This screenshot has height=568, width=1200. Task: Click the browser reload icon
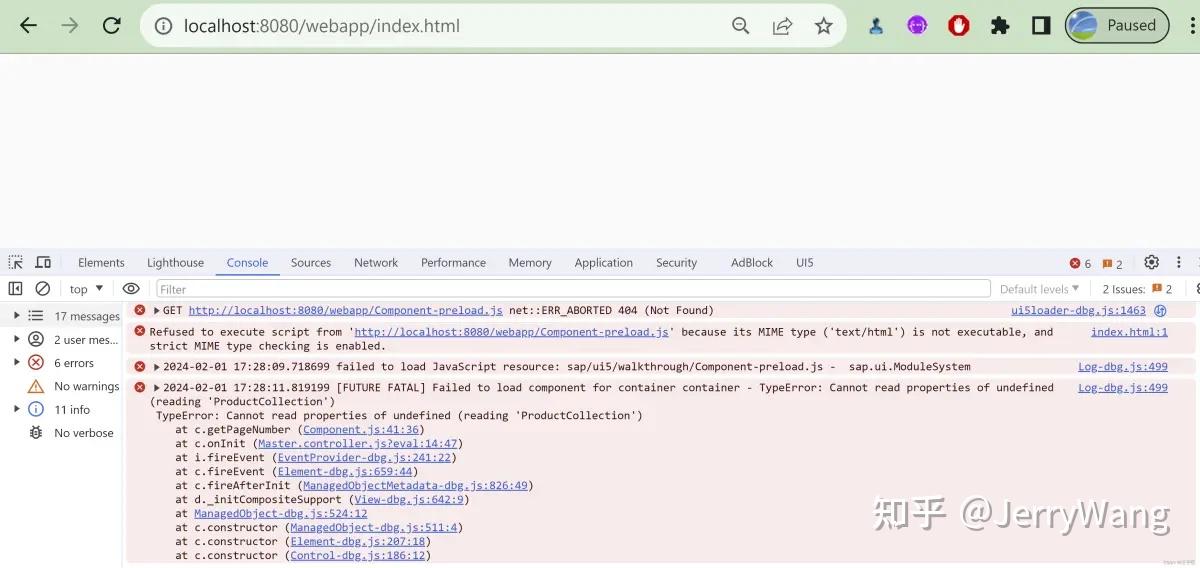point(112,26)
